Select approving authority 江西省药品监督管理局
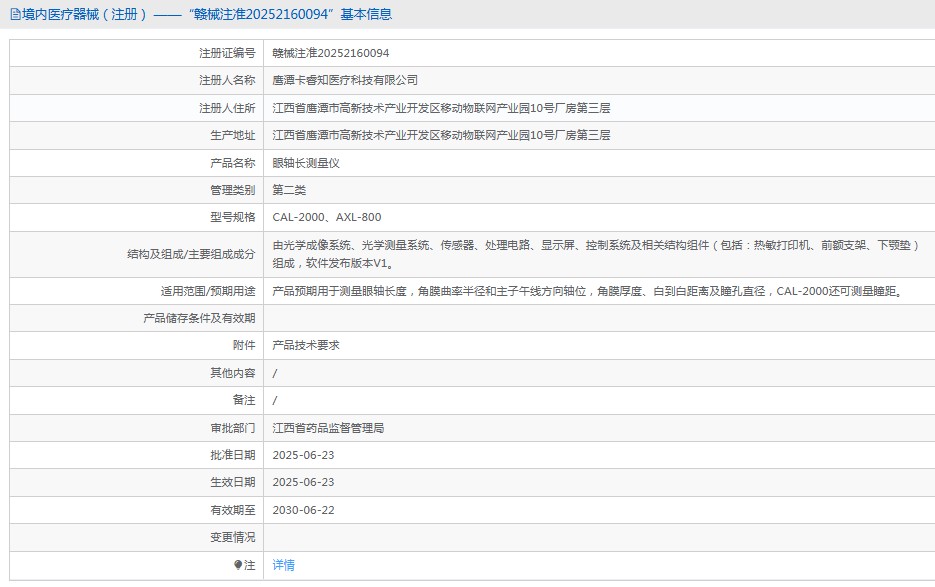This screenshot has width=935, height=587. click(328, 428)
